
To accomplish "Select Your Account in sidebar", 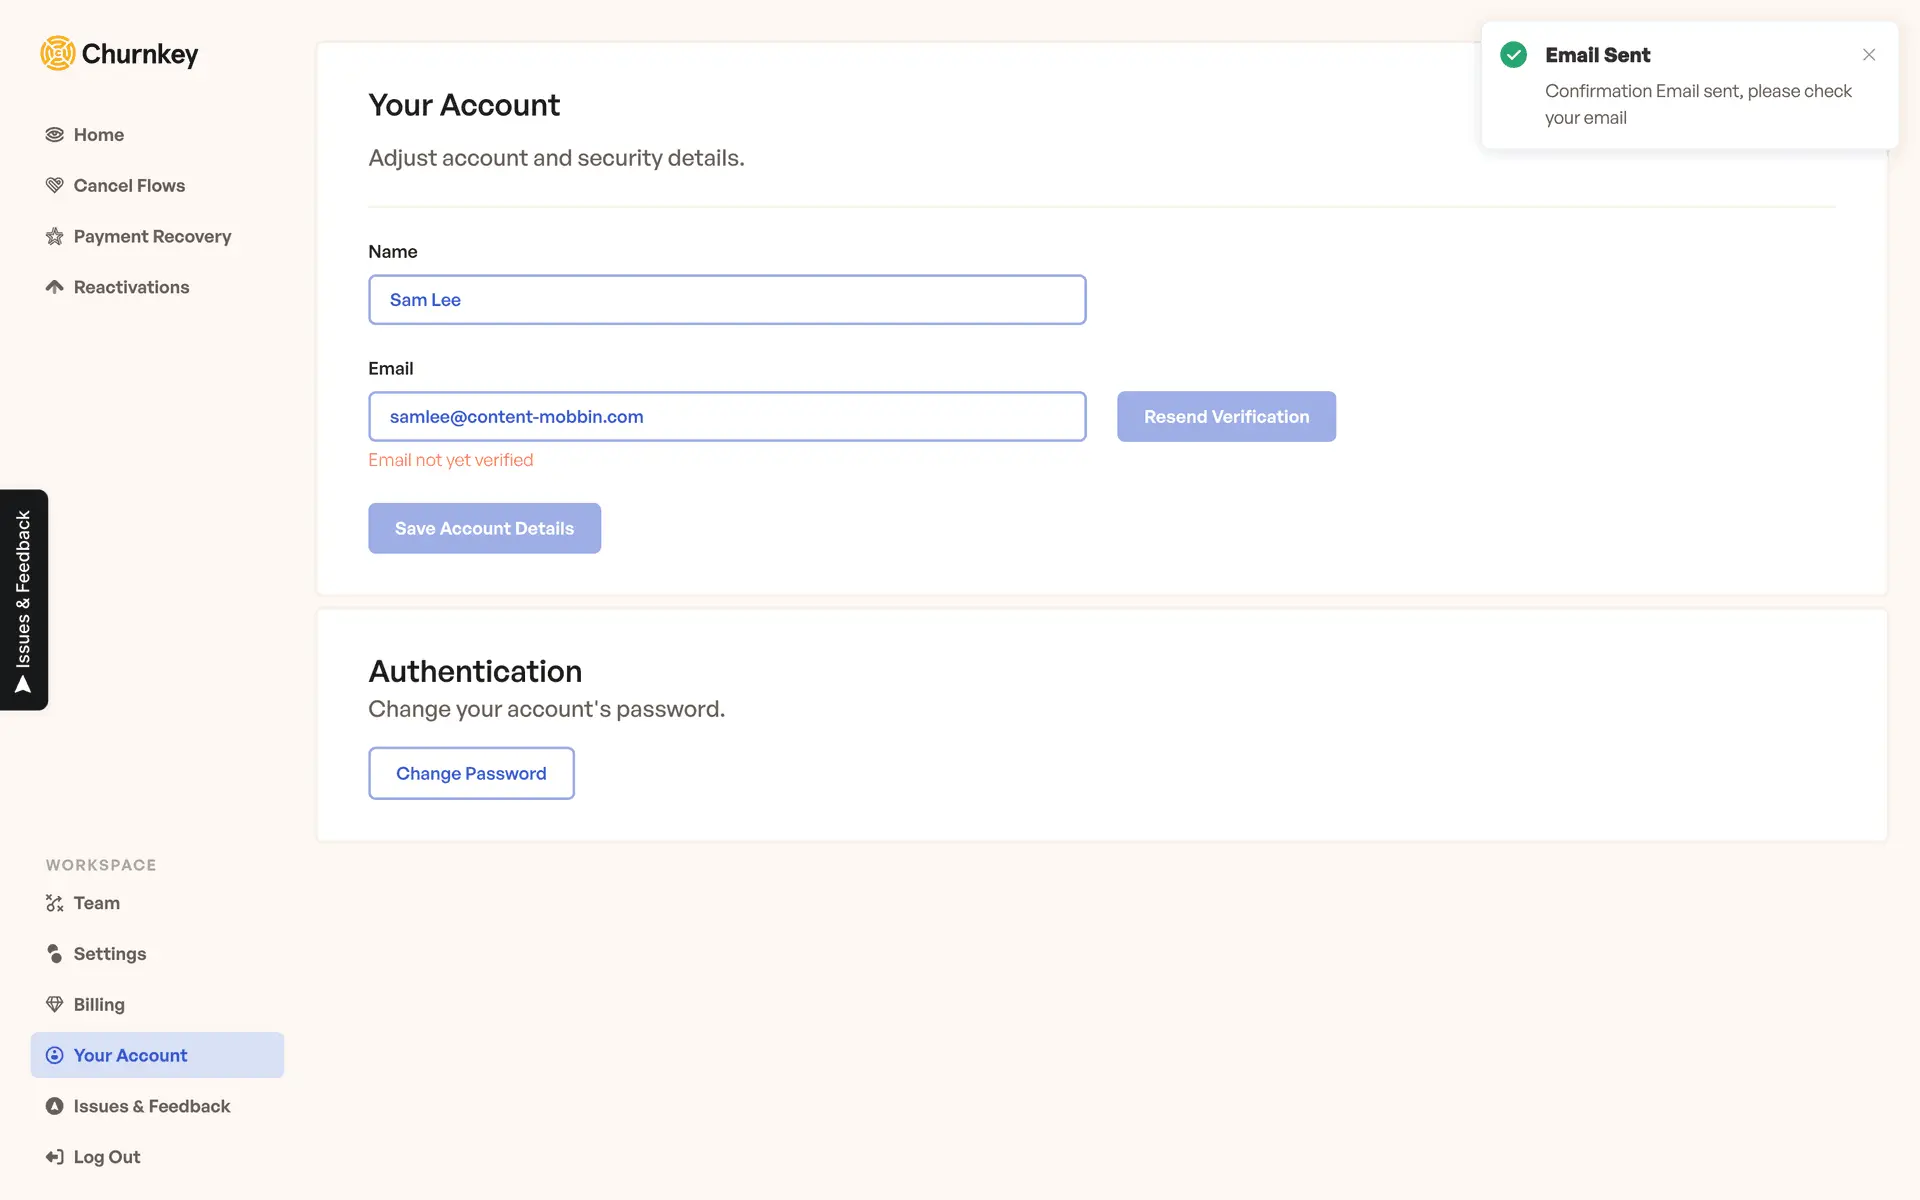I will click(x=130, y=1055).
